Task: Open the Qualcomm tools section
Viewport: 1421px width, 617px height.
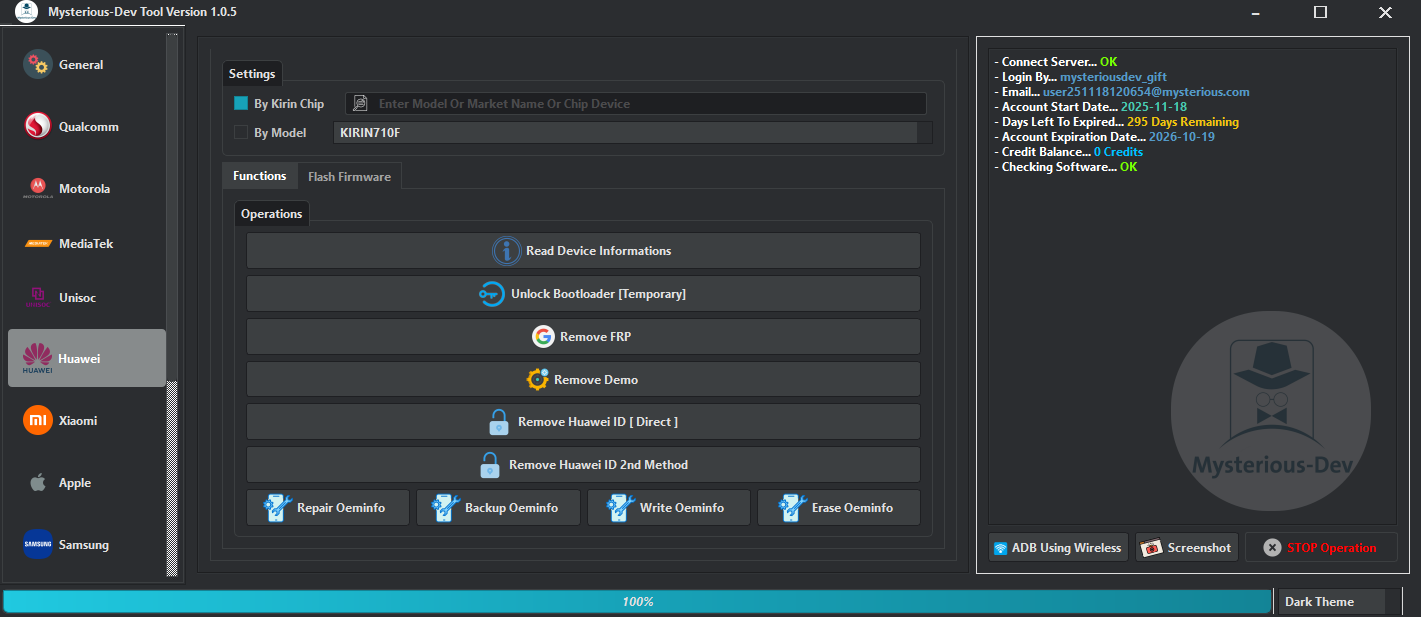Action: (x=86, y=126)
